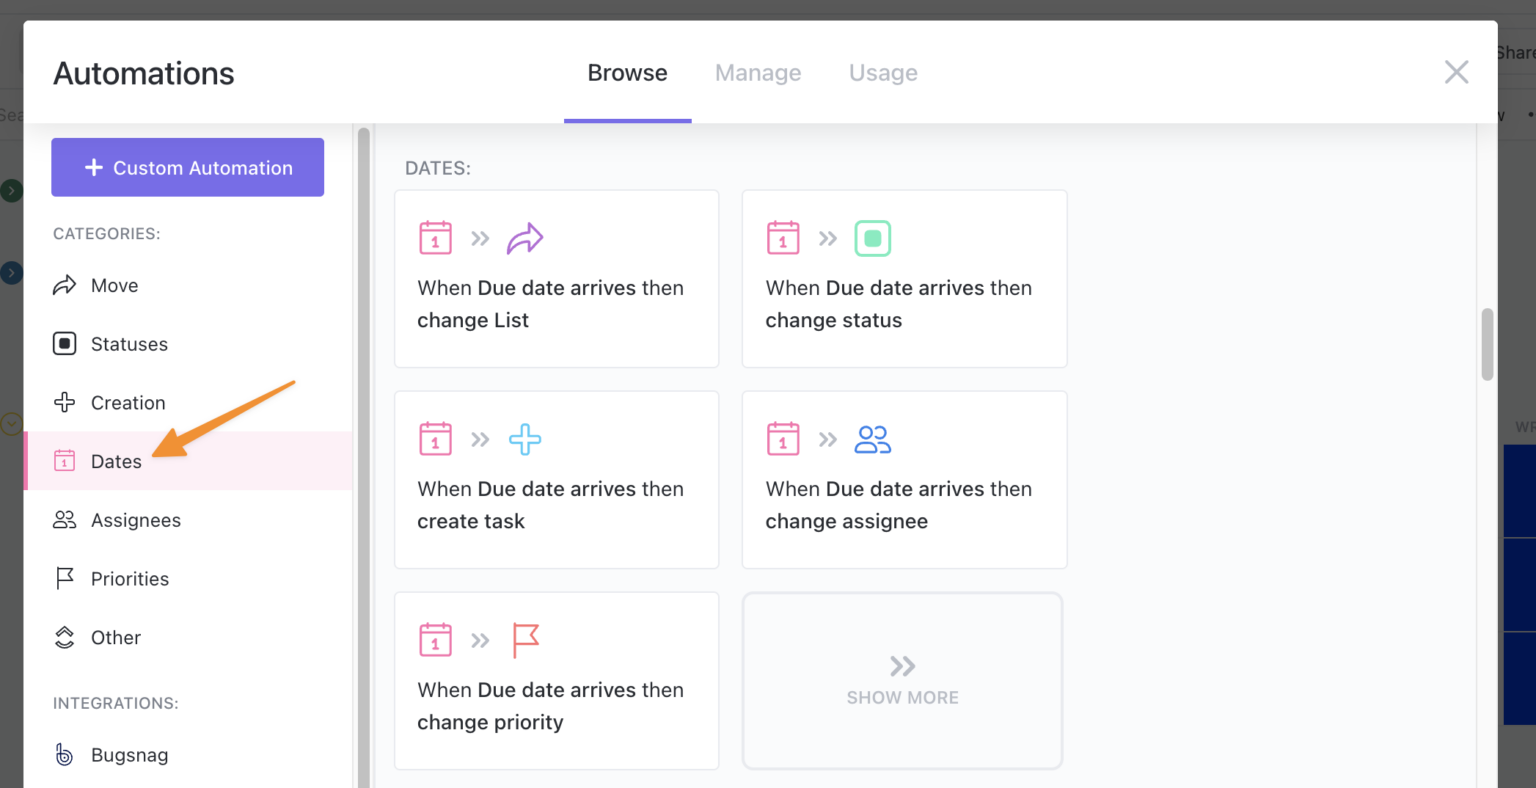Select the When Due date arrives then change status automation

[x=904, y=279]
